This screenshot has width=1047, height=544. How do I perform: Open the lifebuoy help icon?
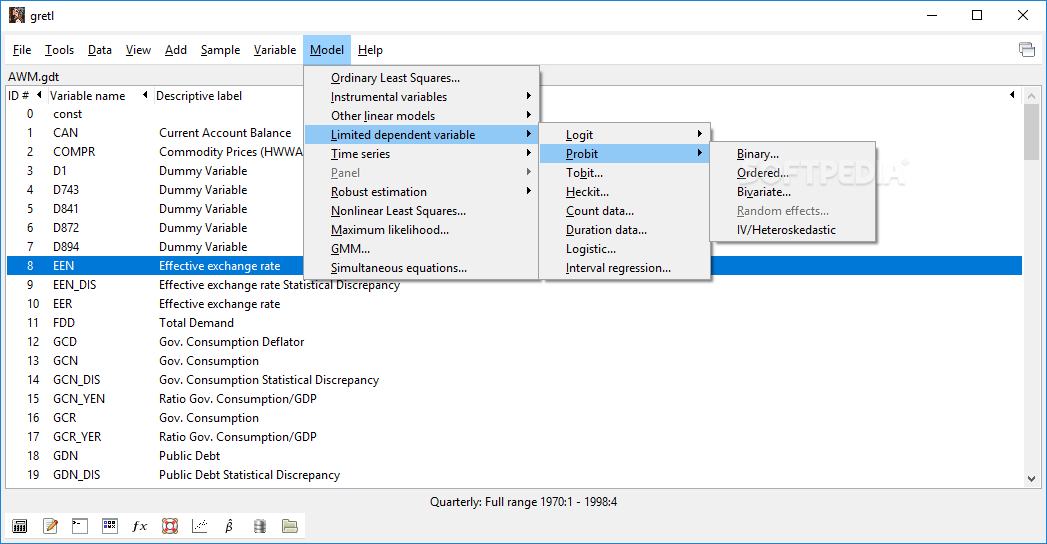tap(170, 526)
